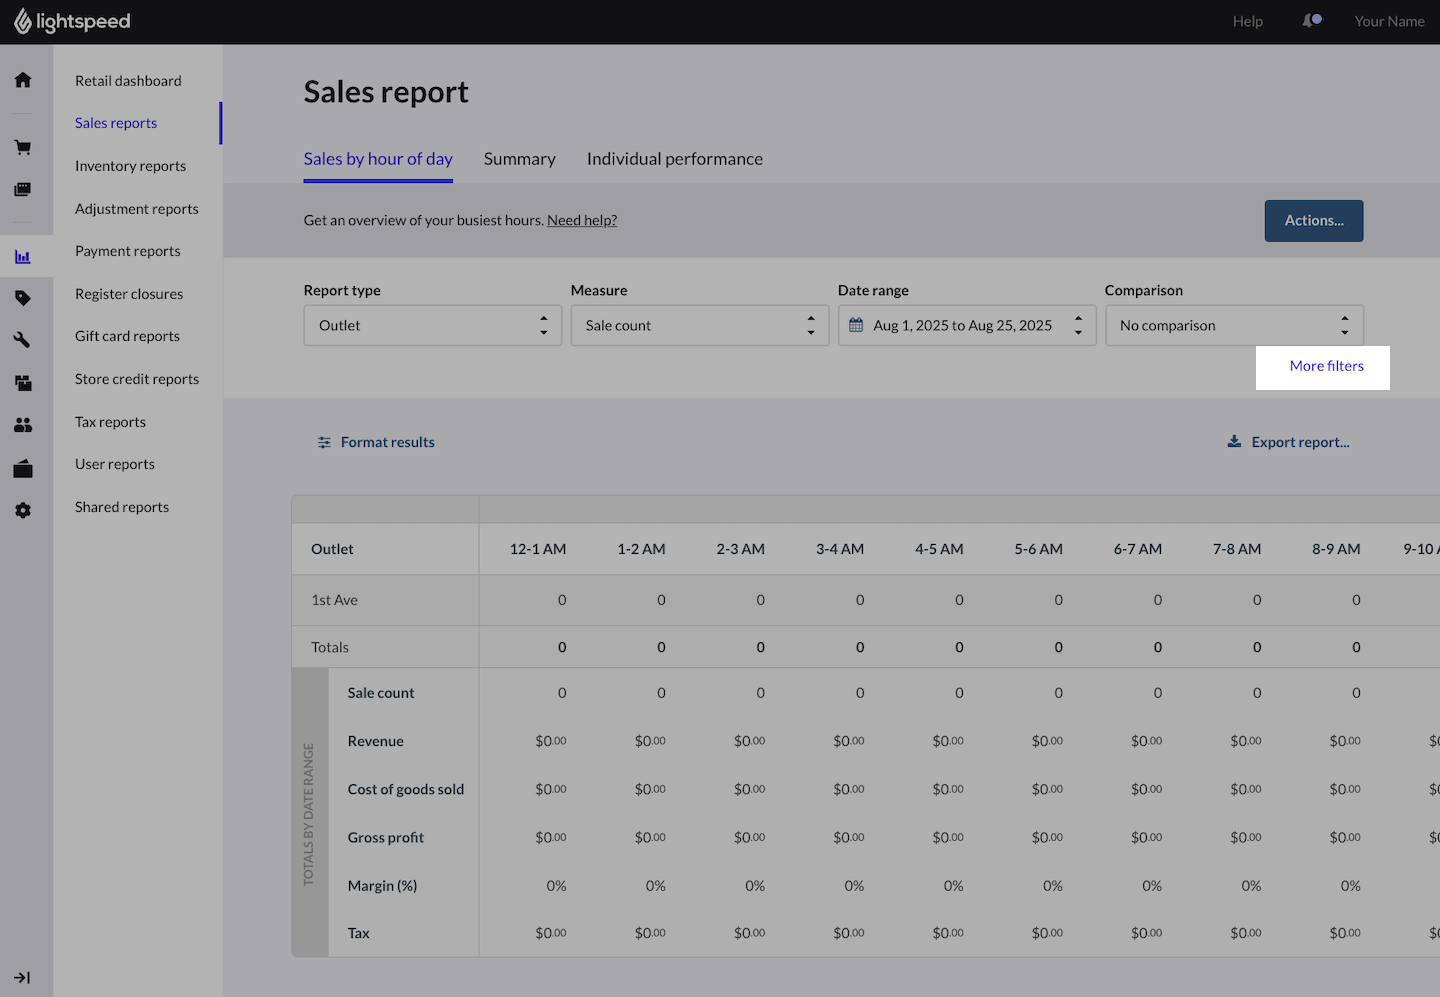Click the Format results button
Viewport: 1440px width, 997px height.
376,442
